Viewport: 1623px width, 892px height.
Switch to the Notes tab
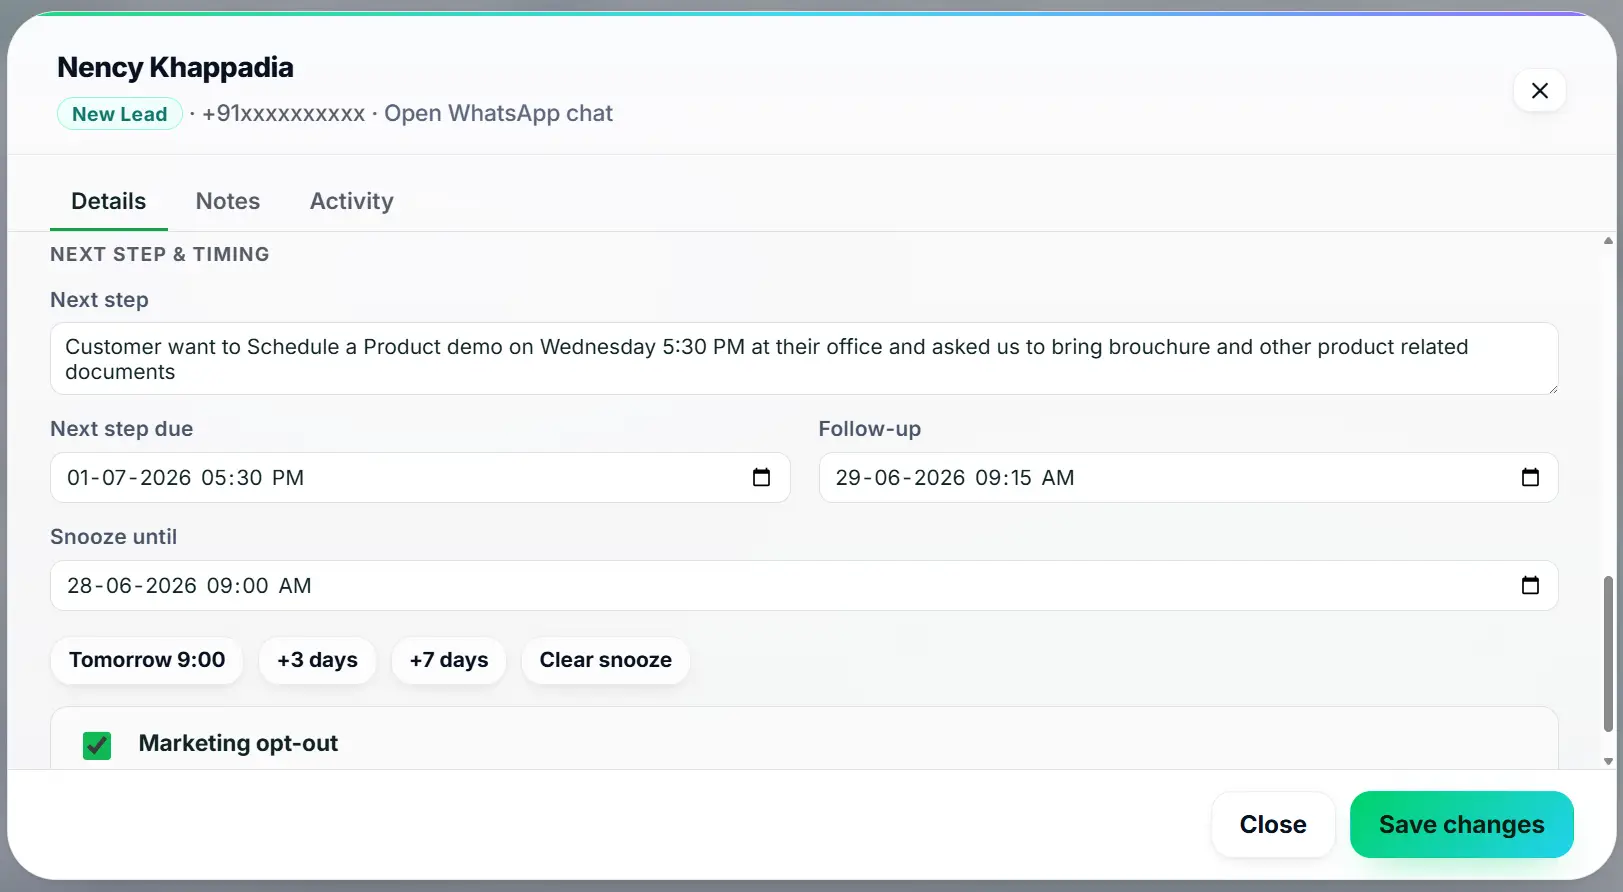point(228,201)
